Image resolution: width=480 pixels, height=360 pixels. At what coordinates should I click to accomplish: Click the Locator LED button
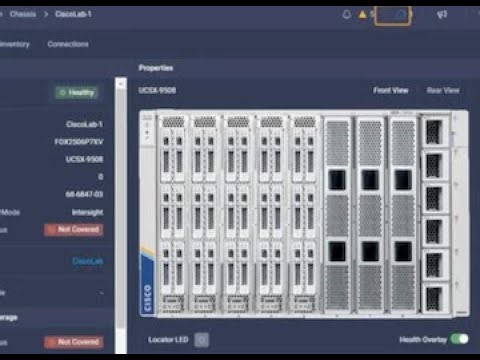coord(201,340)
